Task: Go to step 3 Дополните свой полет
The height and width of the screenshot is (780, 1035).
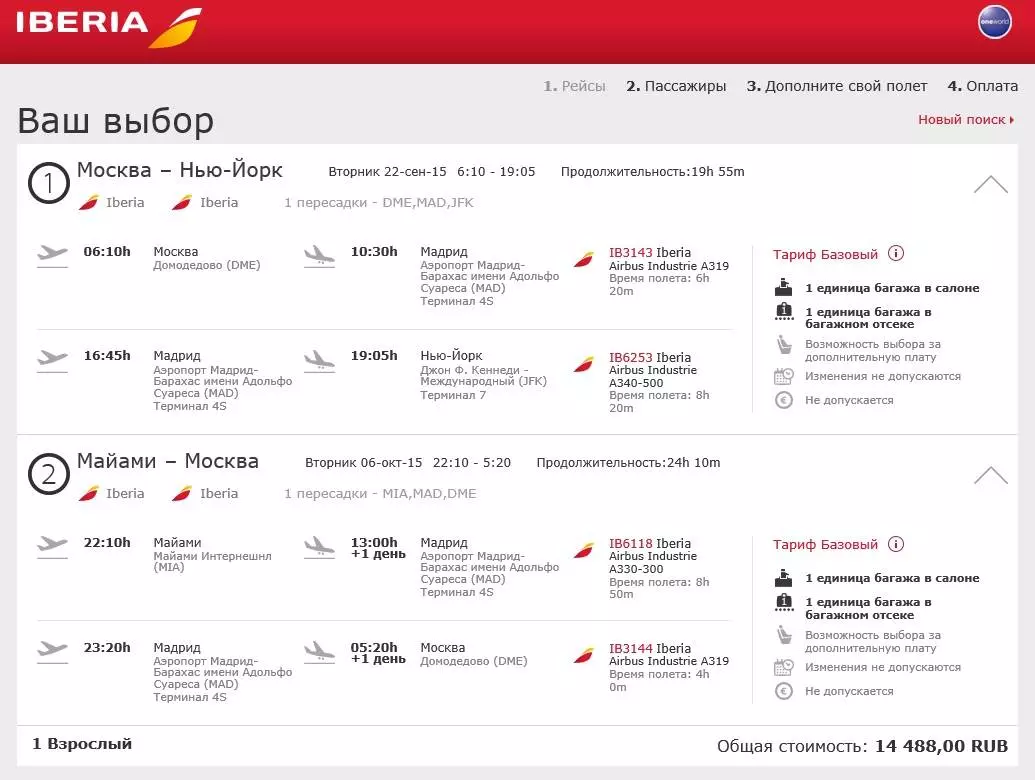Action: pyautogui.click(x=836, y=86)
